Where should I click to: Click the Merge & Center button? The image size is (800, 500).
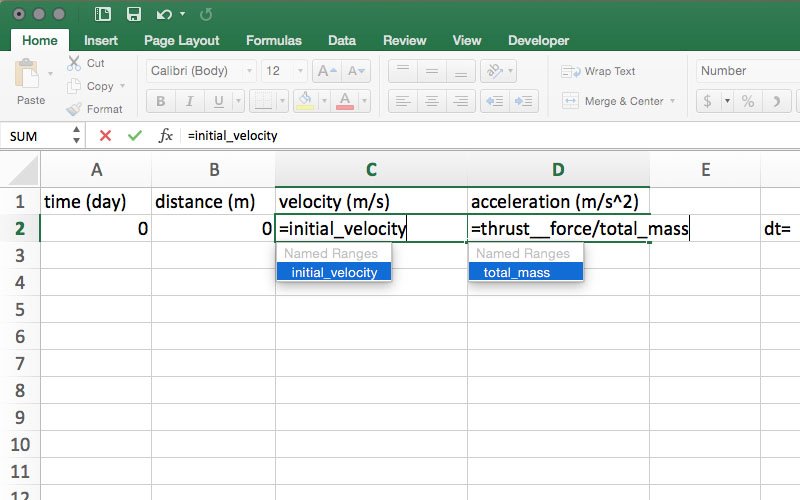tap(613, 101)
